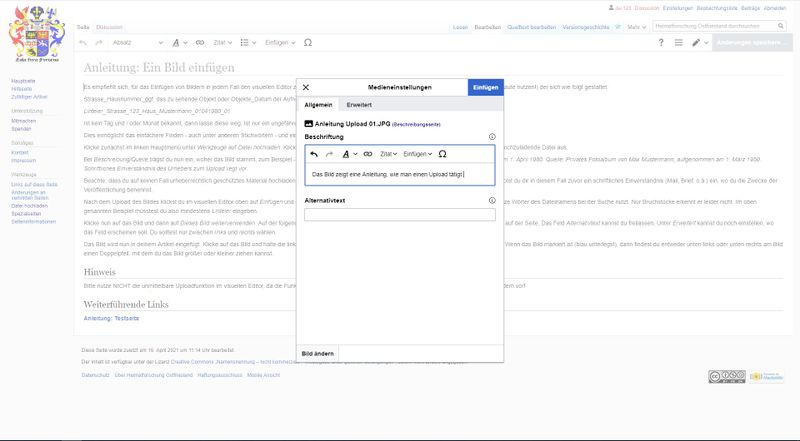This screenshot has width=800, height=441.
Task: Close the Medieneinstellungen dialog with the X
Action: (306, 88)
